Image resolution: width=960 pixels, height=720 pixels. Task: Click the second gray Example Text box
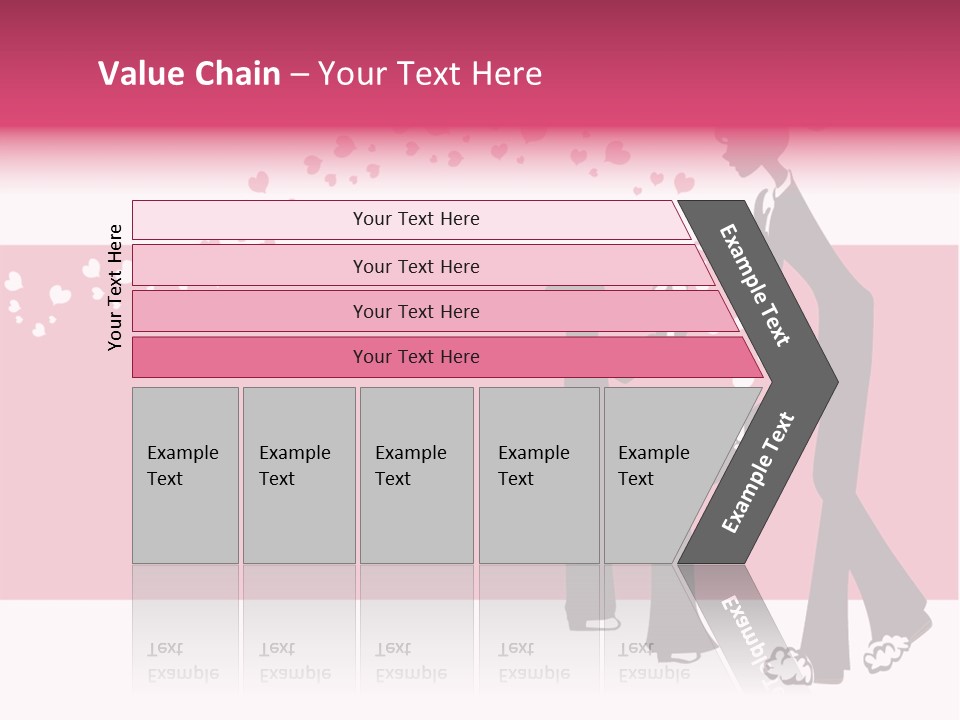point(299,475)
